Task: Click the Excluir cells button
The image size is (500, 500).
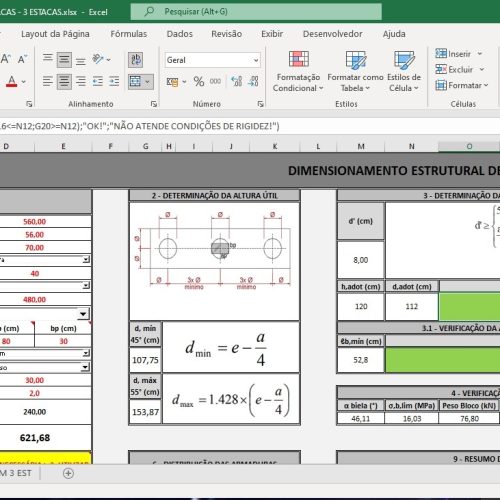Action: pyautogui.click(x=454, y=69)
